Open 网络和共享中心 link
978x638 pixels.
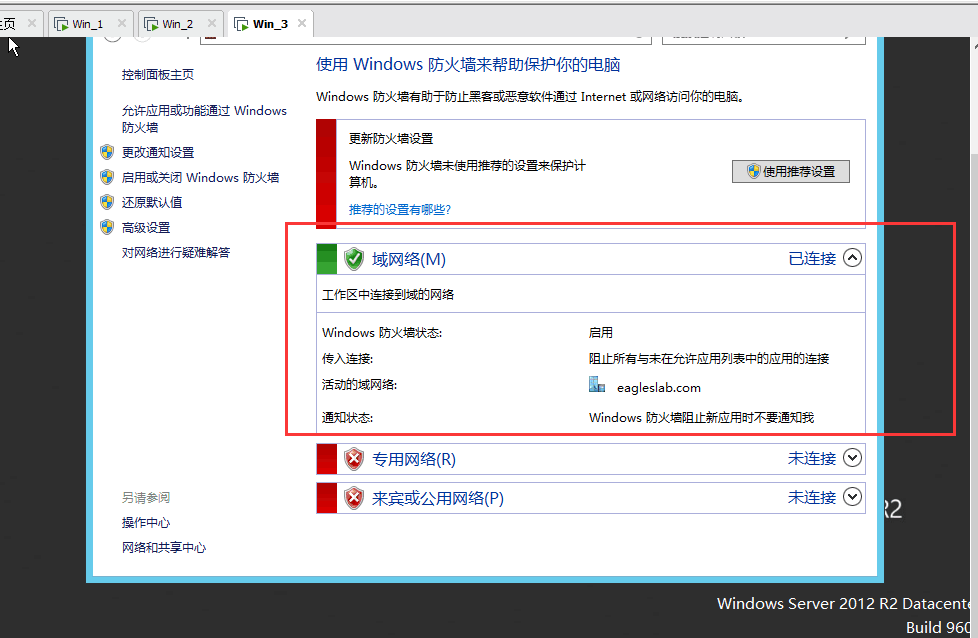164,548
